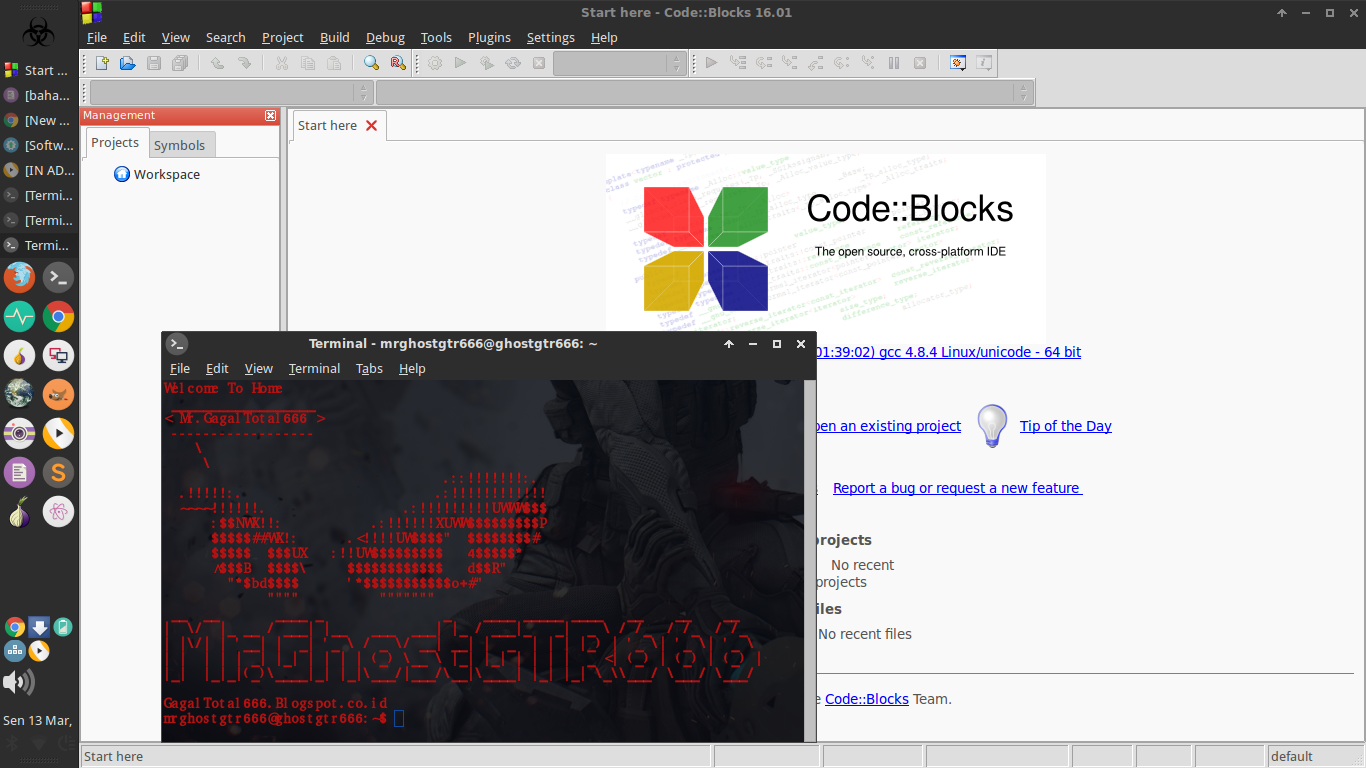
Task: Click the Undo arrow icon
Action: click(x=217, y=63)
